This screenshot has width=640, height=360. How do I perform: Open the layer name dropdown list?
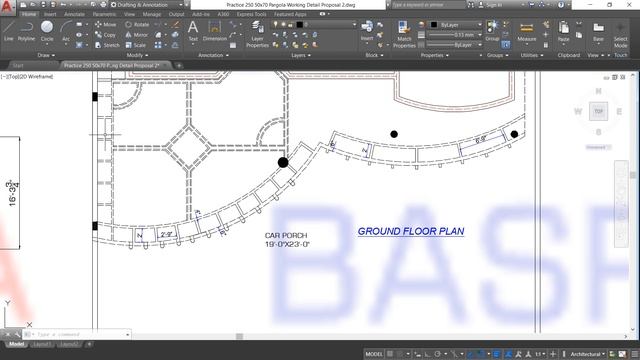313,24
